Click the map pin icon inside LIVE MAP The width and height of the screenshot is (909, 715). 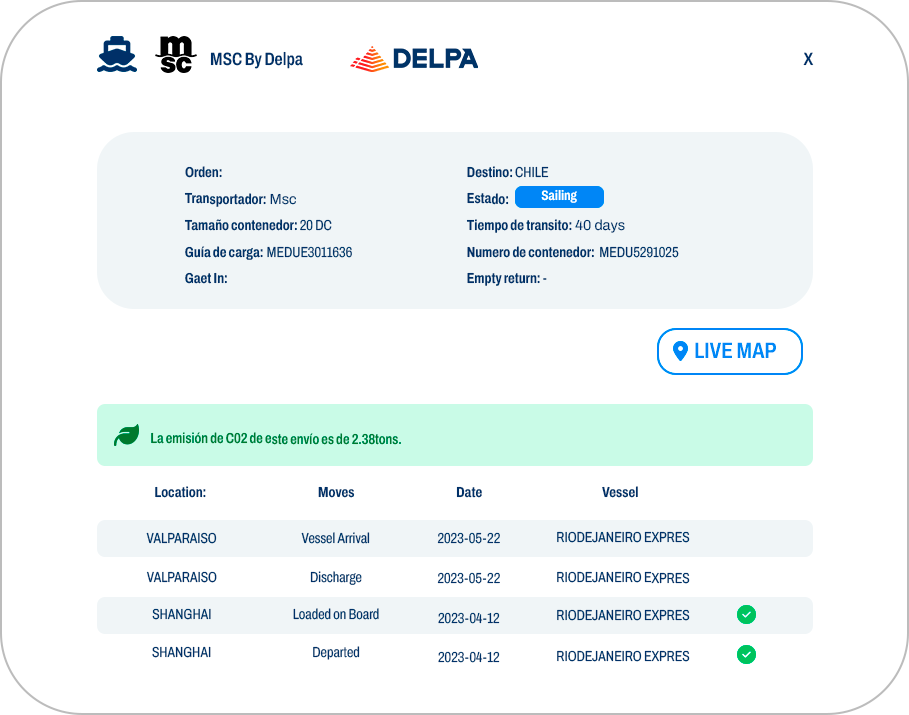point(681,351)
